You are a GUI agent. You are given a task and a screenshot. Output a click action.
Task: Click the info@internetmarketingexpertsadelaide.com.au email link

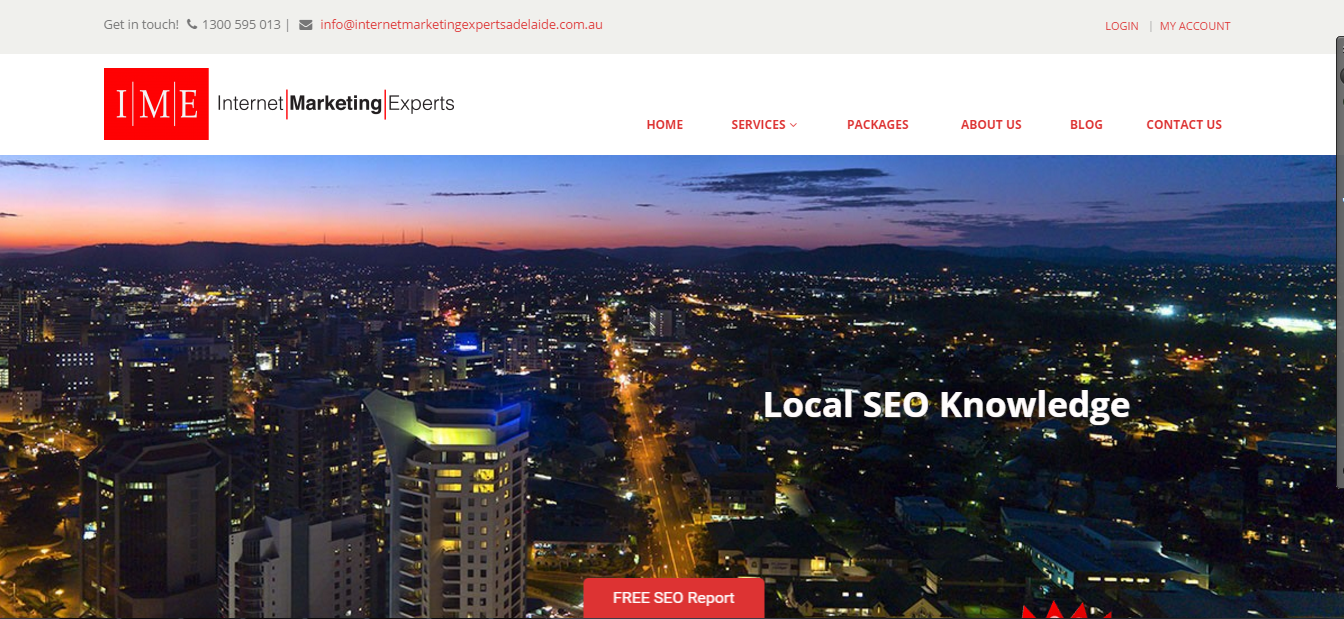click(460, 24)
